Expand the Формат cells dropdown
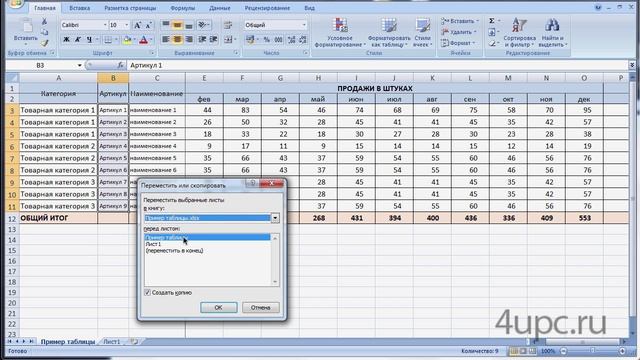 tap(474, 43)
